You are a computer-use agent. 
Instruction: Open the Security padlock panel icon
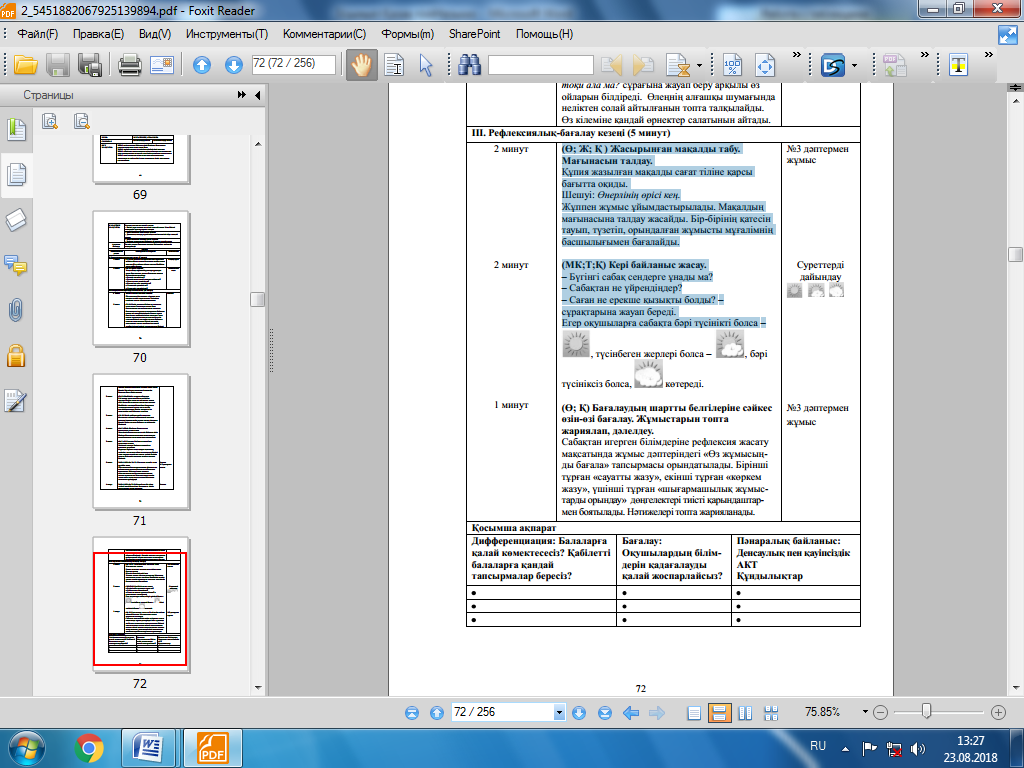(x=16, y=355)
